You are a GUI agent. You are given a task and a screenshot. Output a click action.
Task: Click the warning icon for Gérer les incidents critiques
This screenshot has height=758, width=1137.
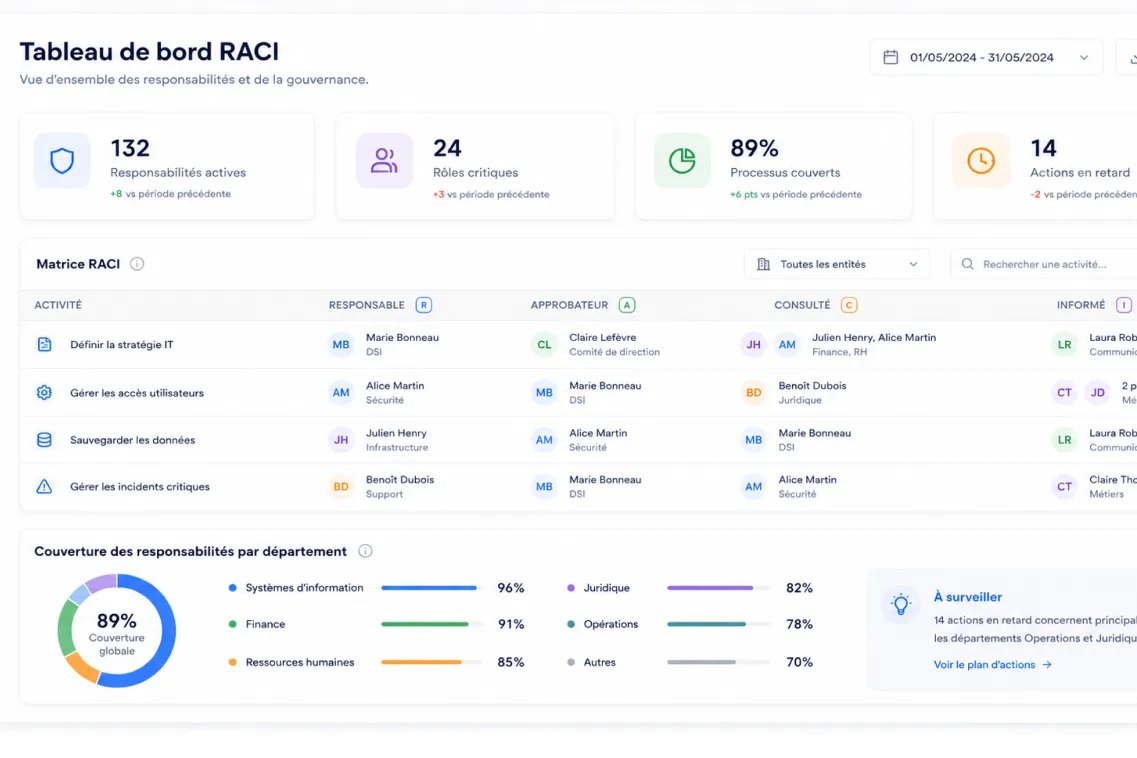coord(44,487)
